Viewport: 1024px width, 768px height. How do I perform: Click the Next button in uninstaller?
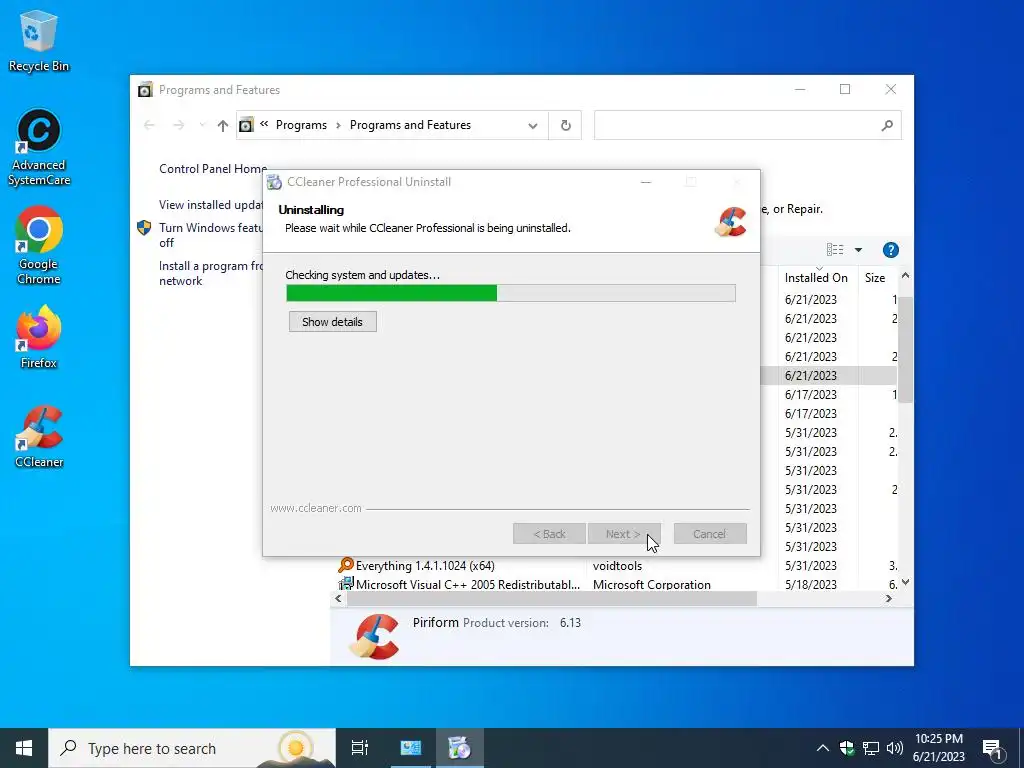pos(624,534)
